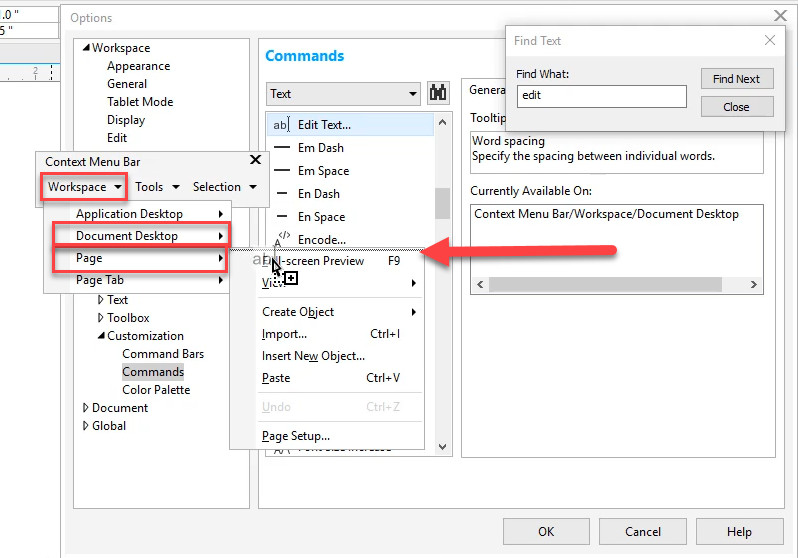Viewport: 798px width, 558px height.
Task: Open the Tools dropdown in Context Menu Bar
Action: pos(157,187)
